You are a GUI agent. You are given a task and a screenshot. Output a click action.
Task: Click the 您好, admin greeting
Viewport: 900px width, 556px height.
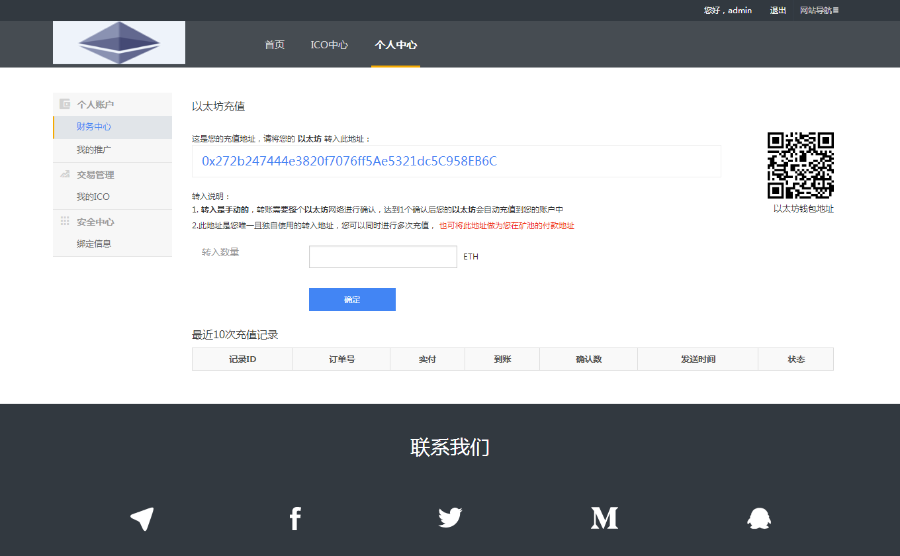[x=728, y=10]
